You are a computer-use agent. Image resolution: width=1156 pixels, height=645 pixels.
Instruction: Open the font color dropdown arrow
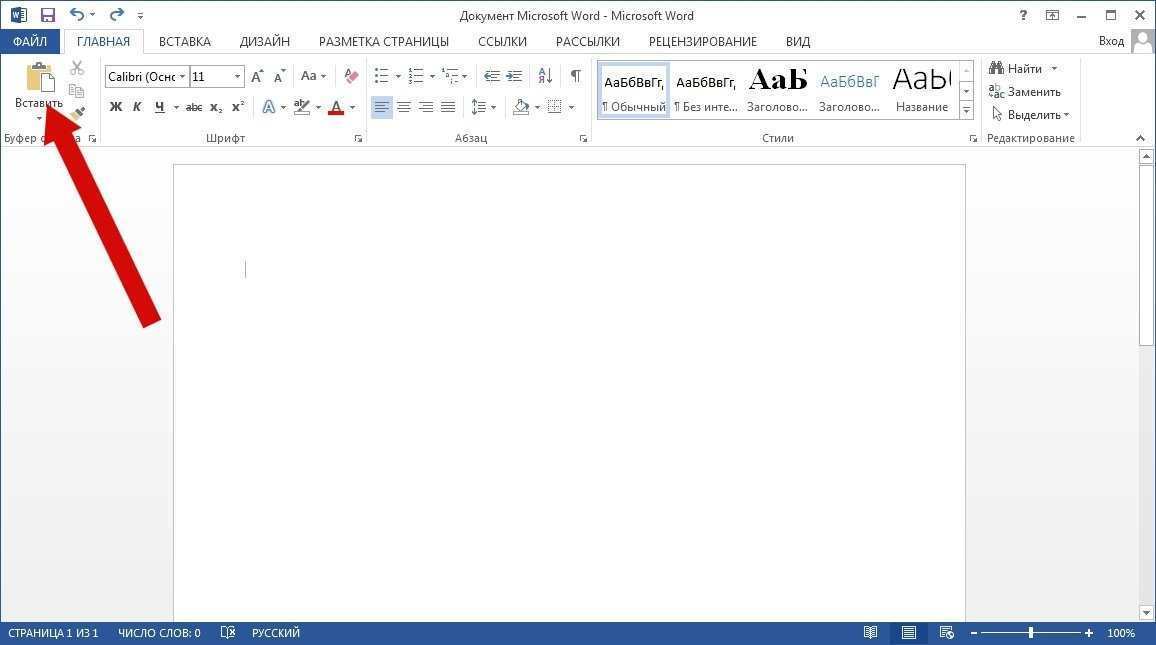[351, 107]
